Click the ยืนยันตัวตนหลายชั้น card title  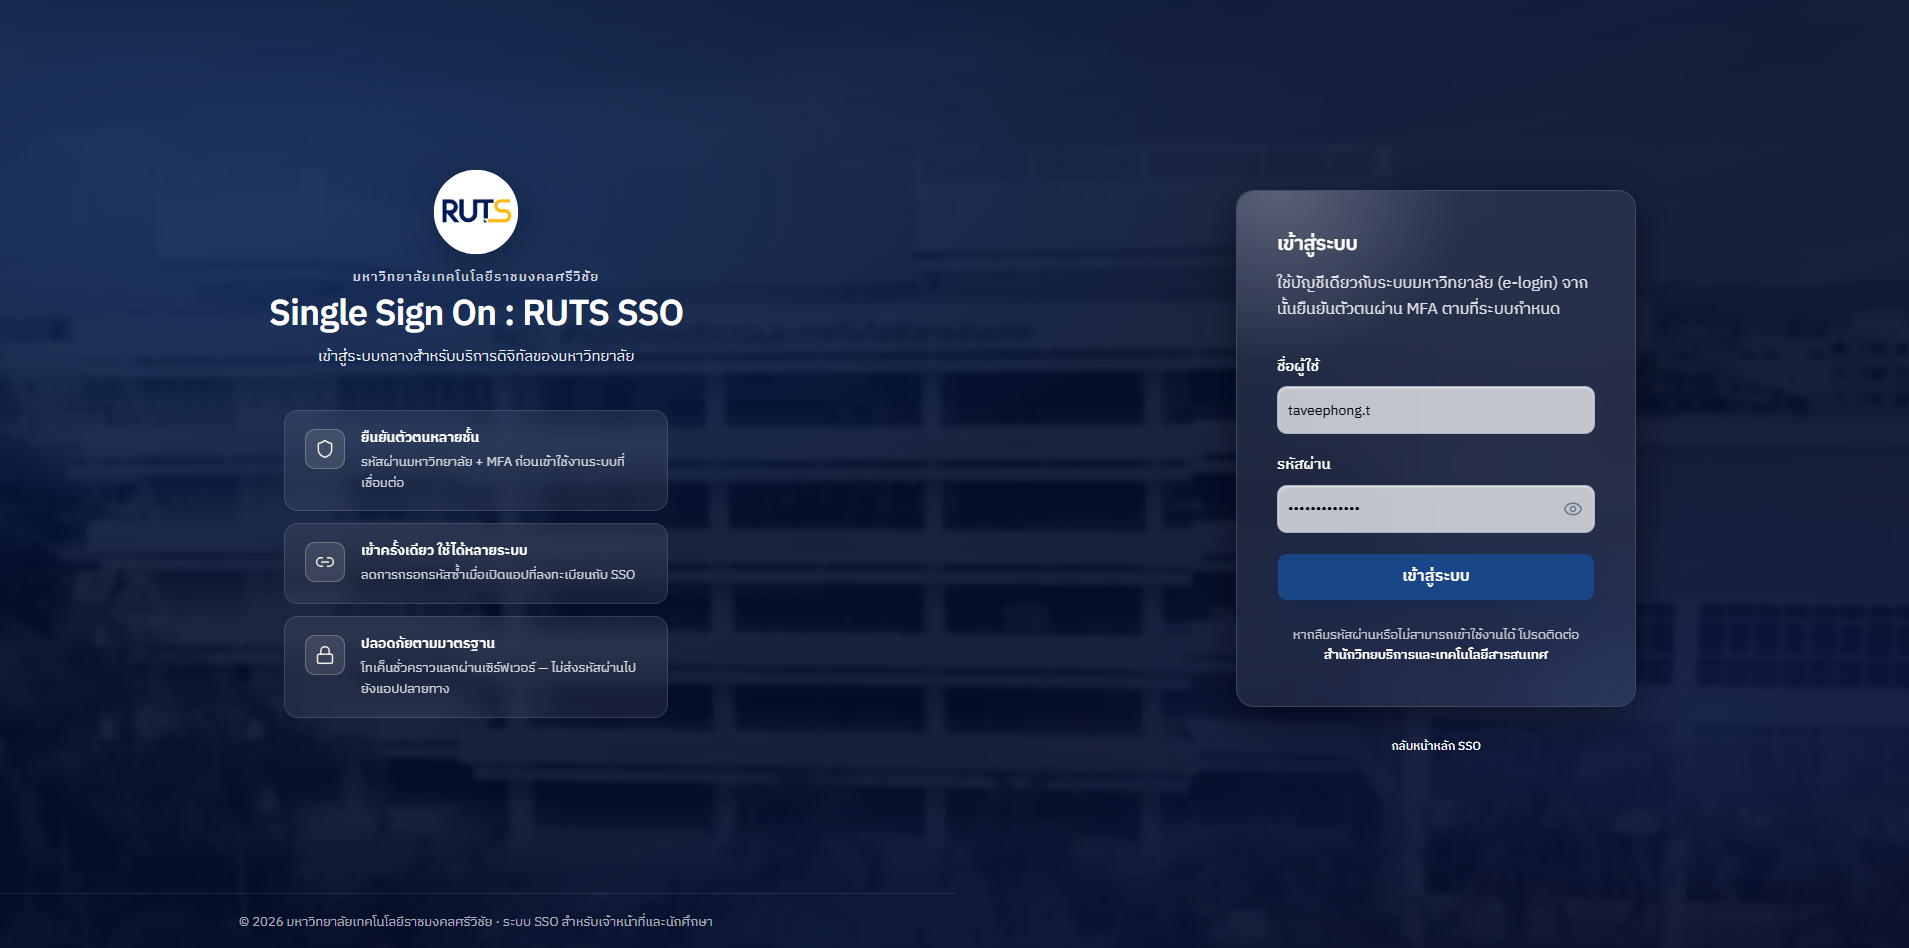420,437
